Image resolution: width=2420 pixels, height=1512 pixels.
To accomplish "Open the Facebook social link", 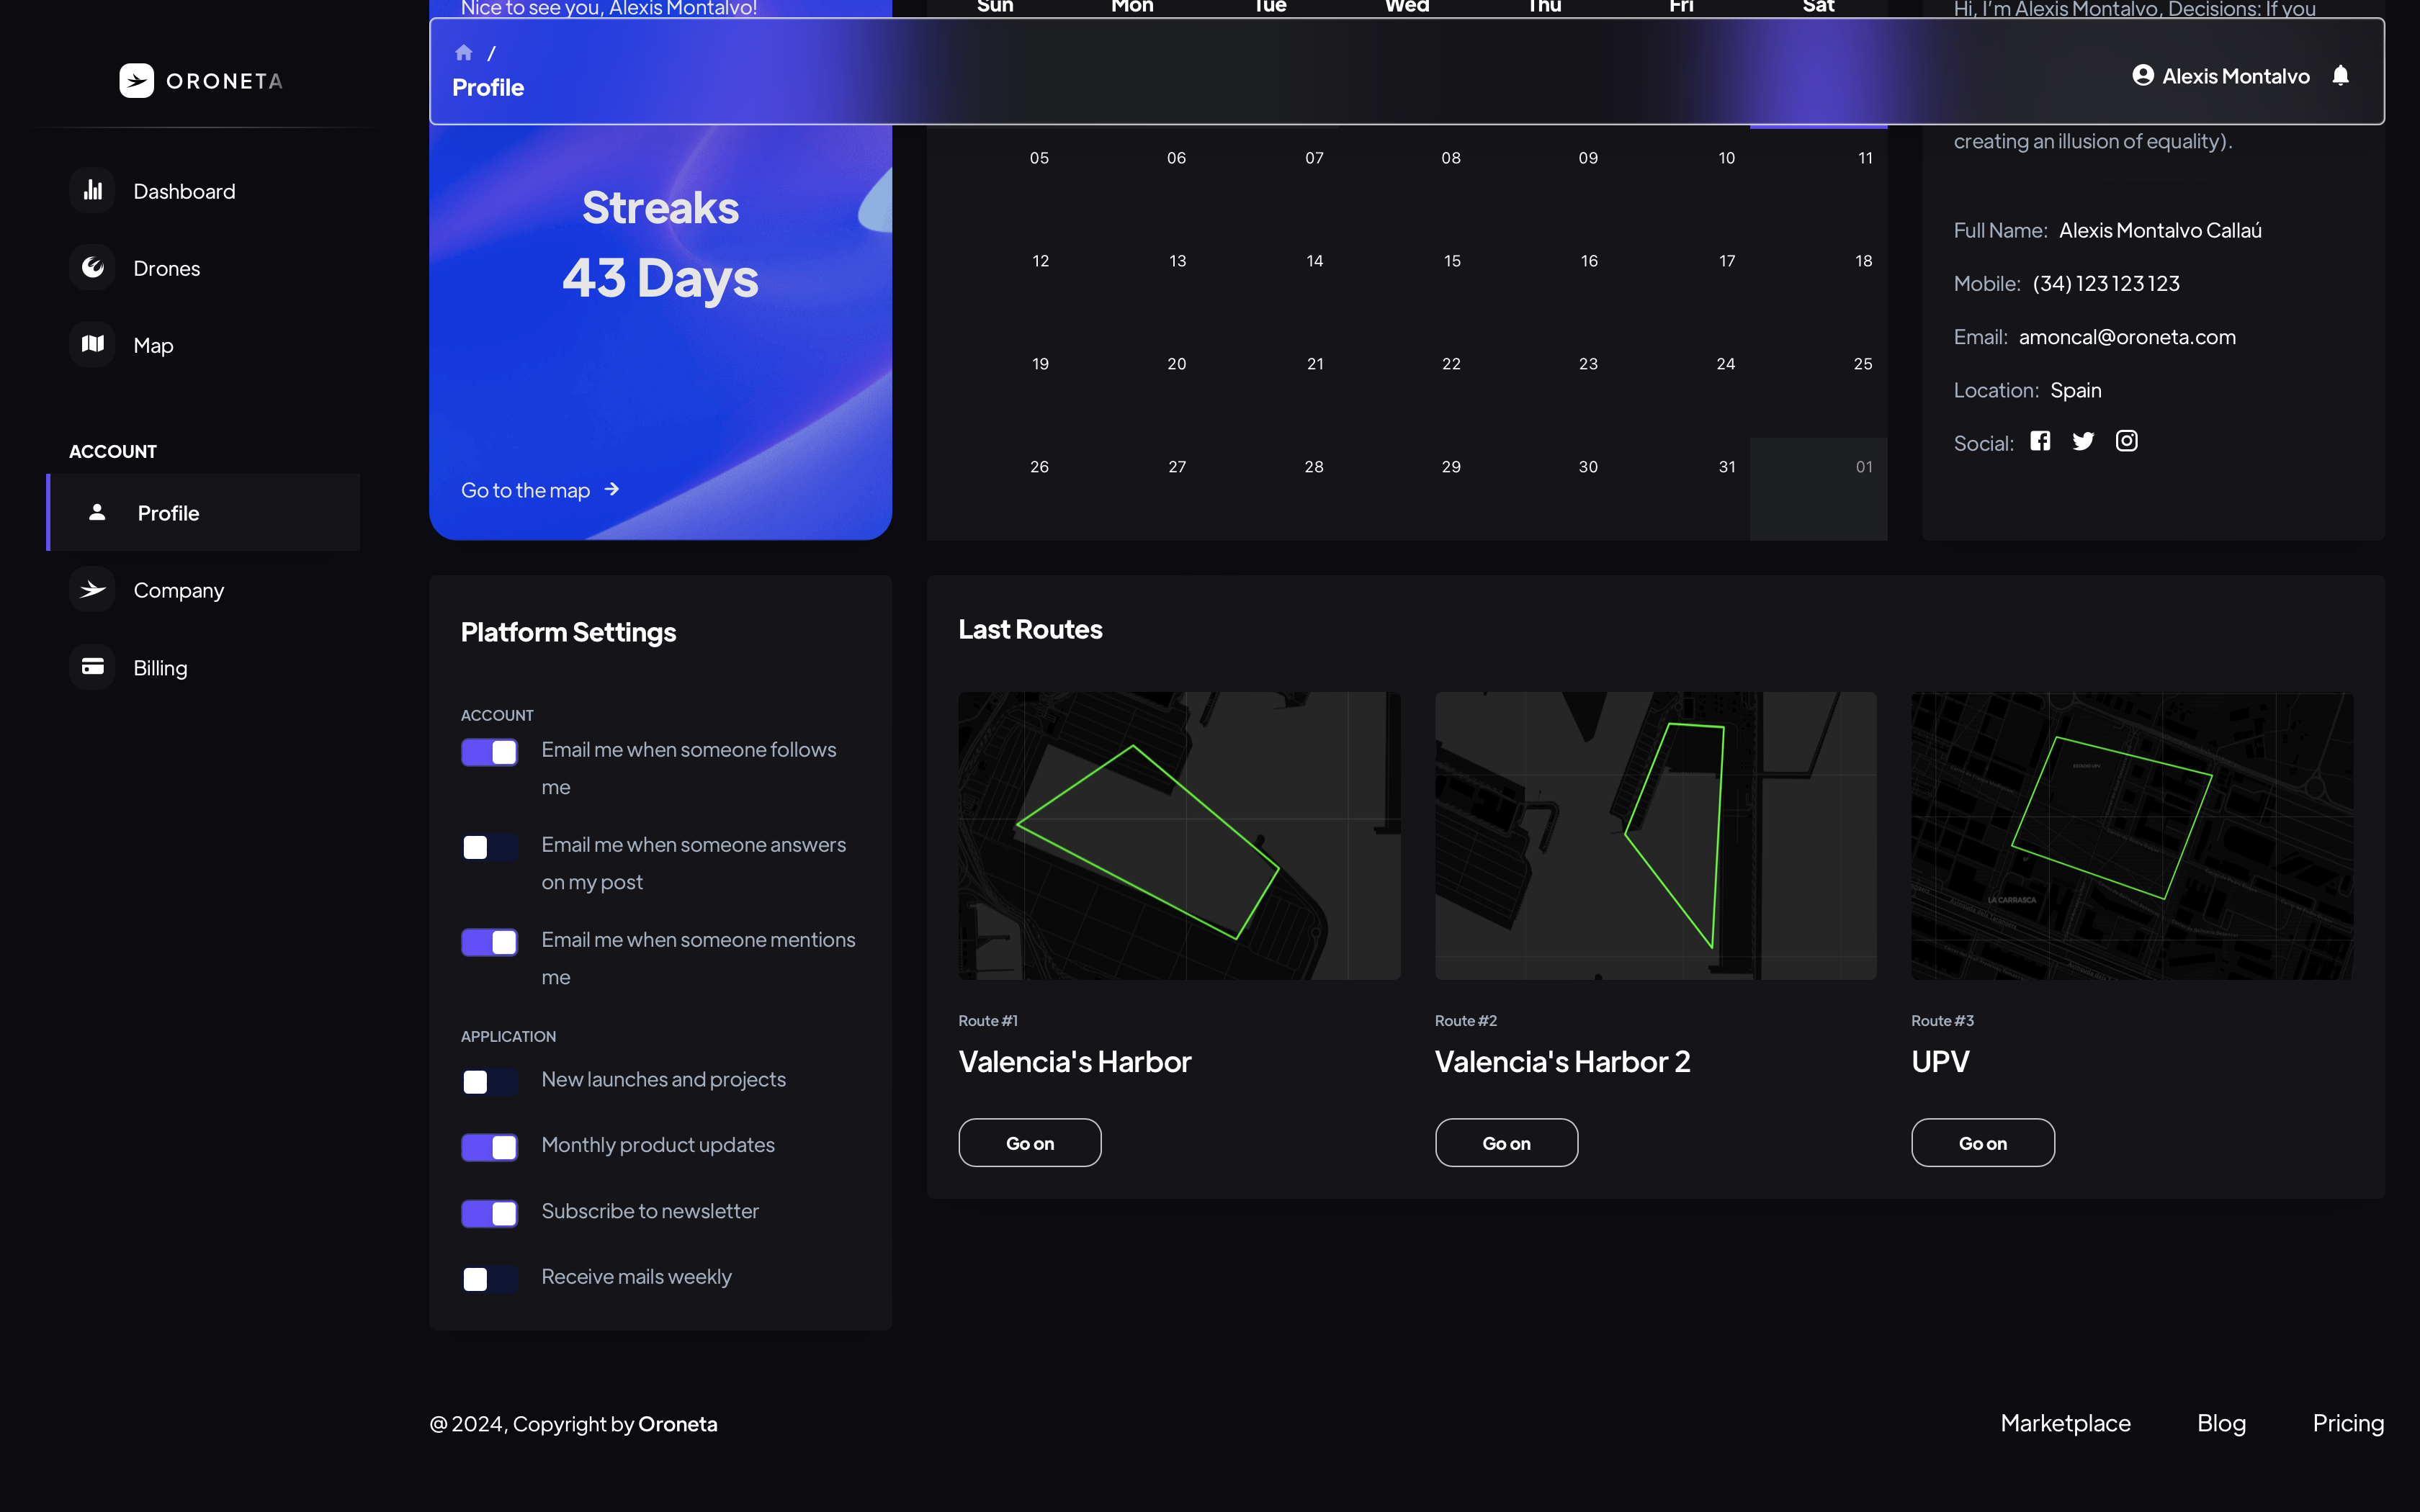I will (x=2040, y=441).
